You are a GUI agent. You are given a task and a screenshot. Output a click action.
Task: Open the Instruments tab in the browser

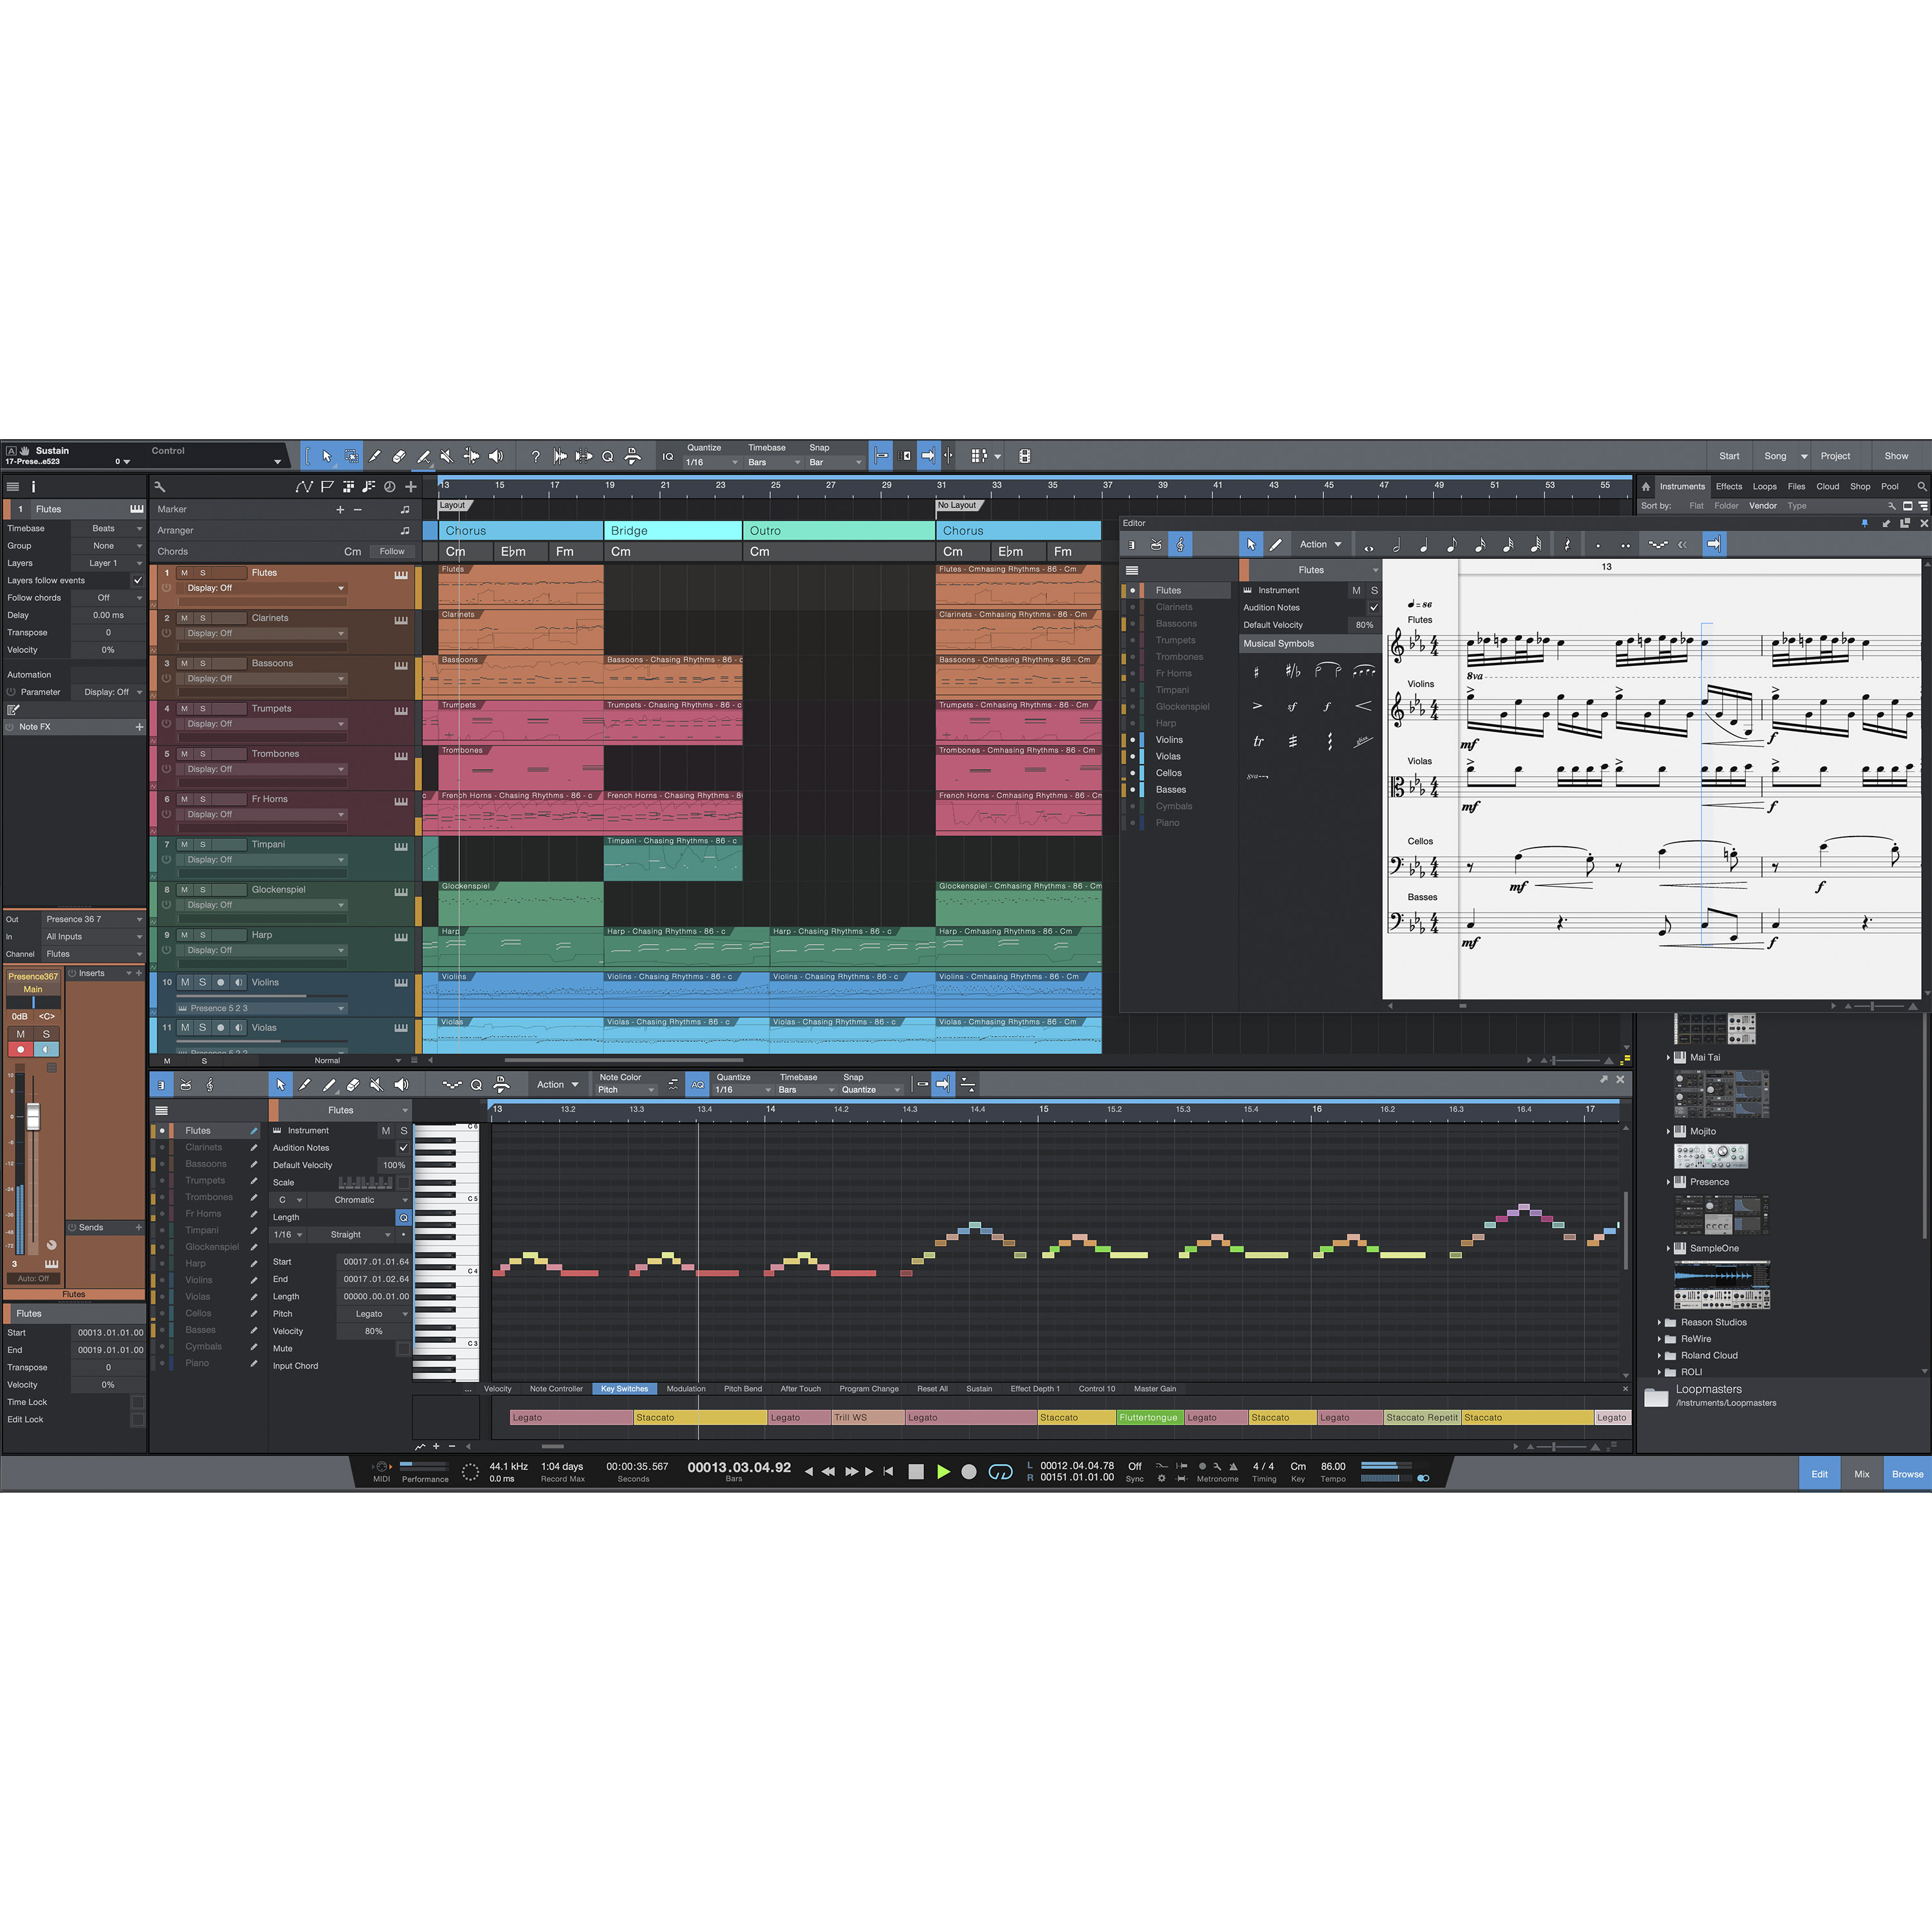(1683, 487)
